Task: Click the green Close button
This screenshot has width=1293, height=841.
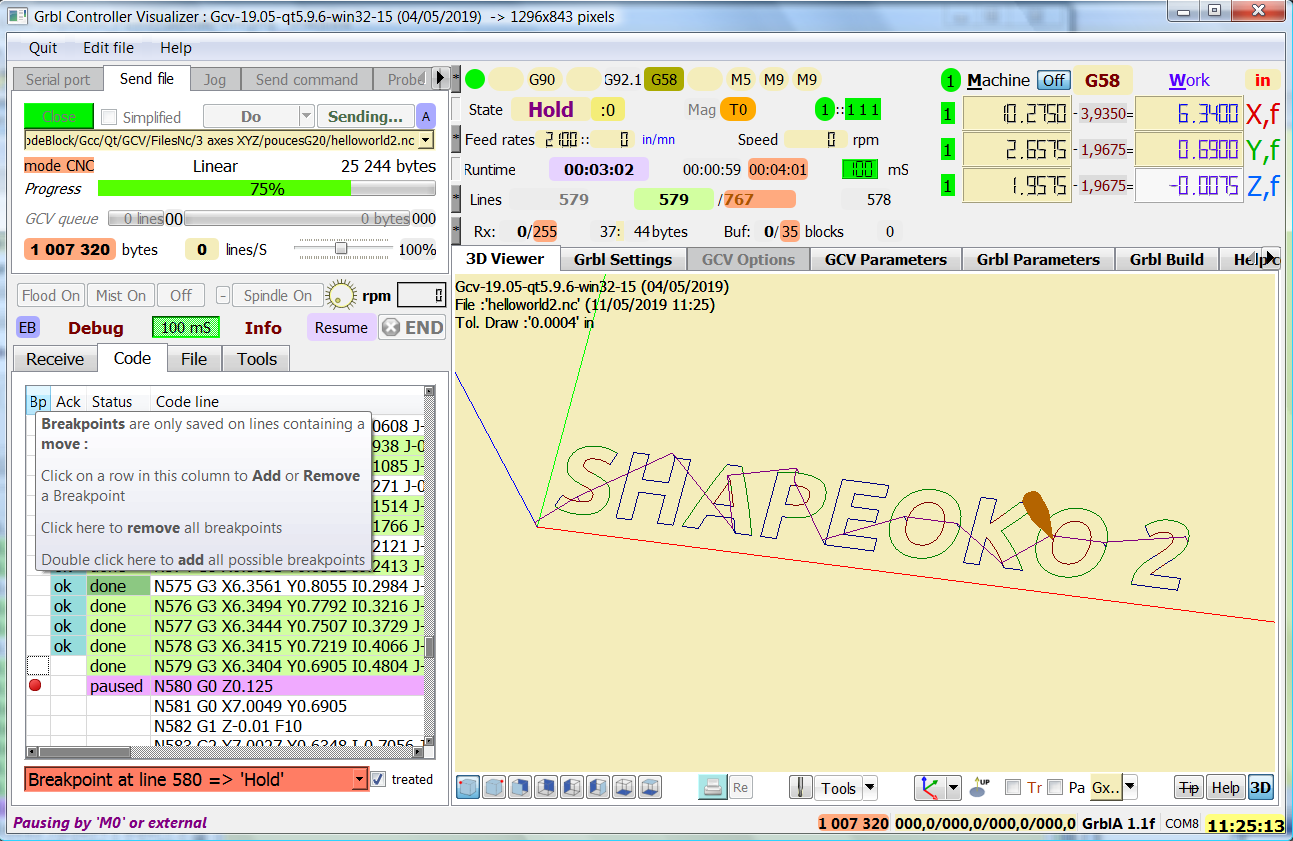Action: pyautogui.click(x=59, y=116)
